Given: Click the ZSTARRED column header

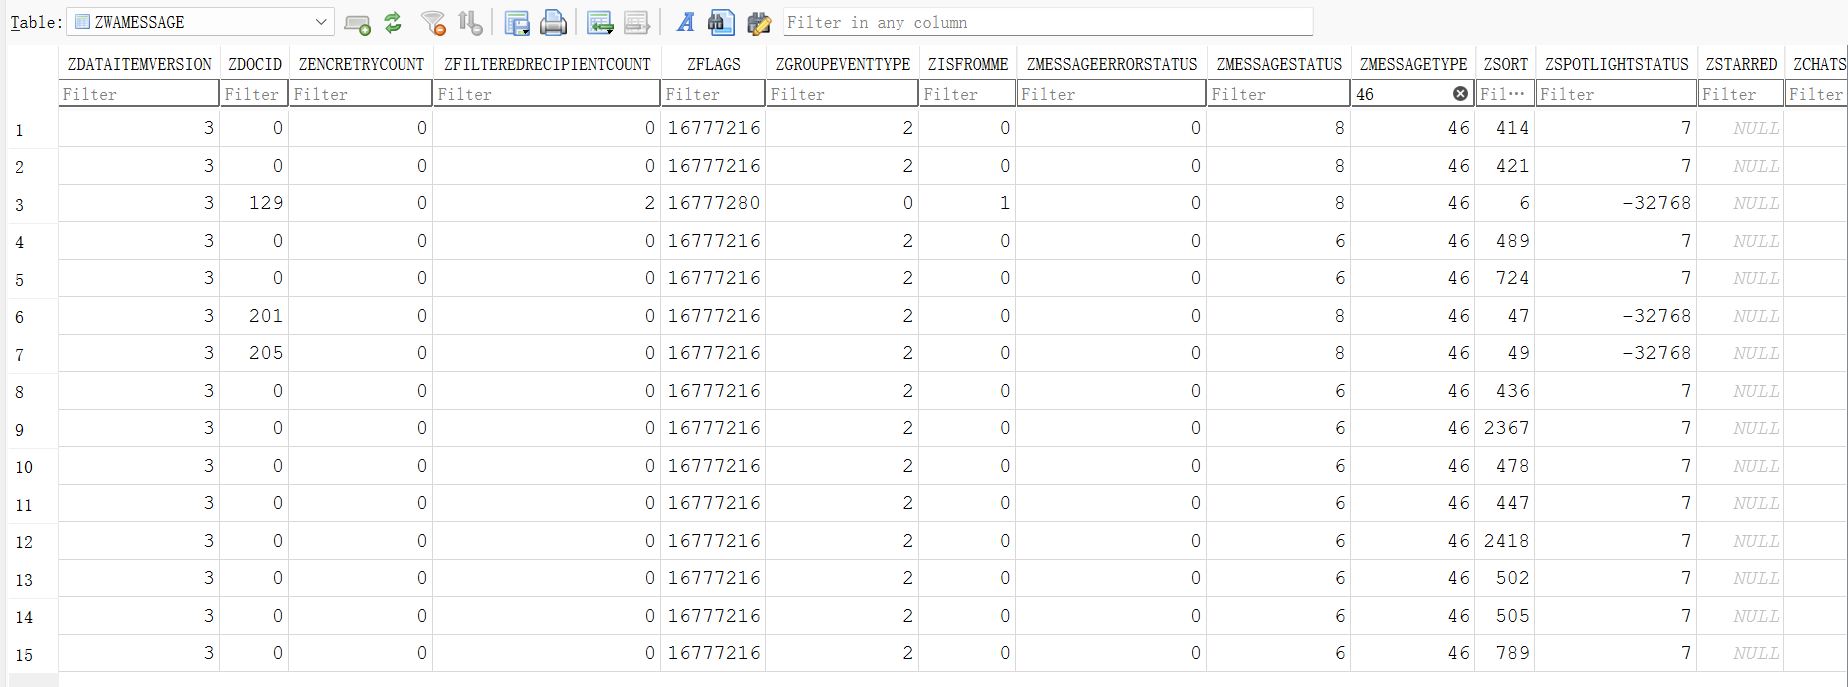Looking at the screenshot, I should click(1741, 64).
